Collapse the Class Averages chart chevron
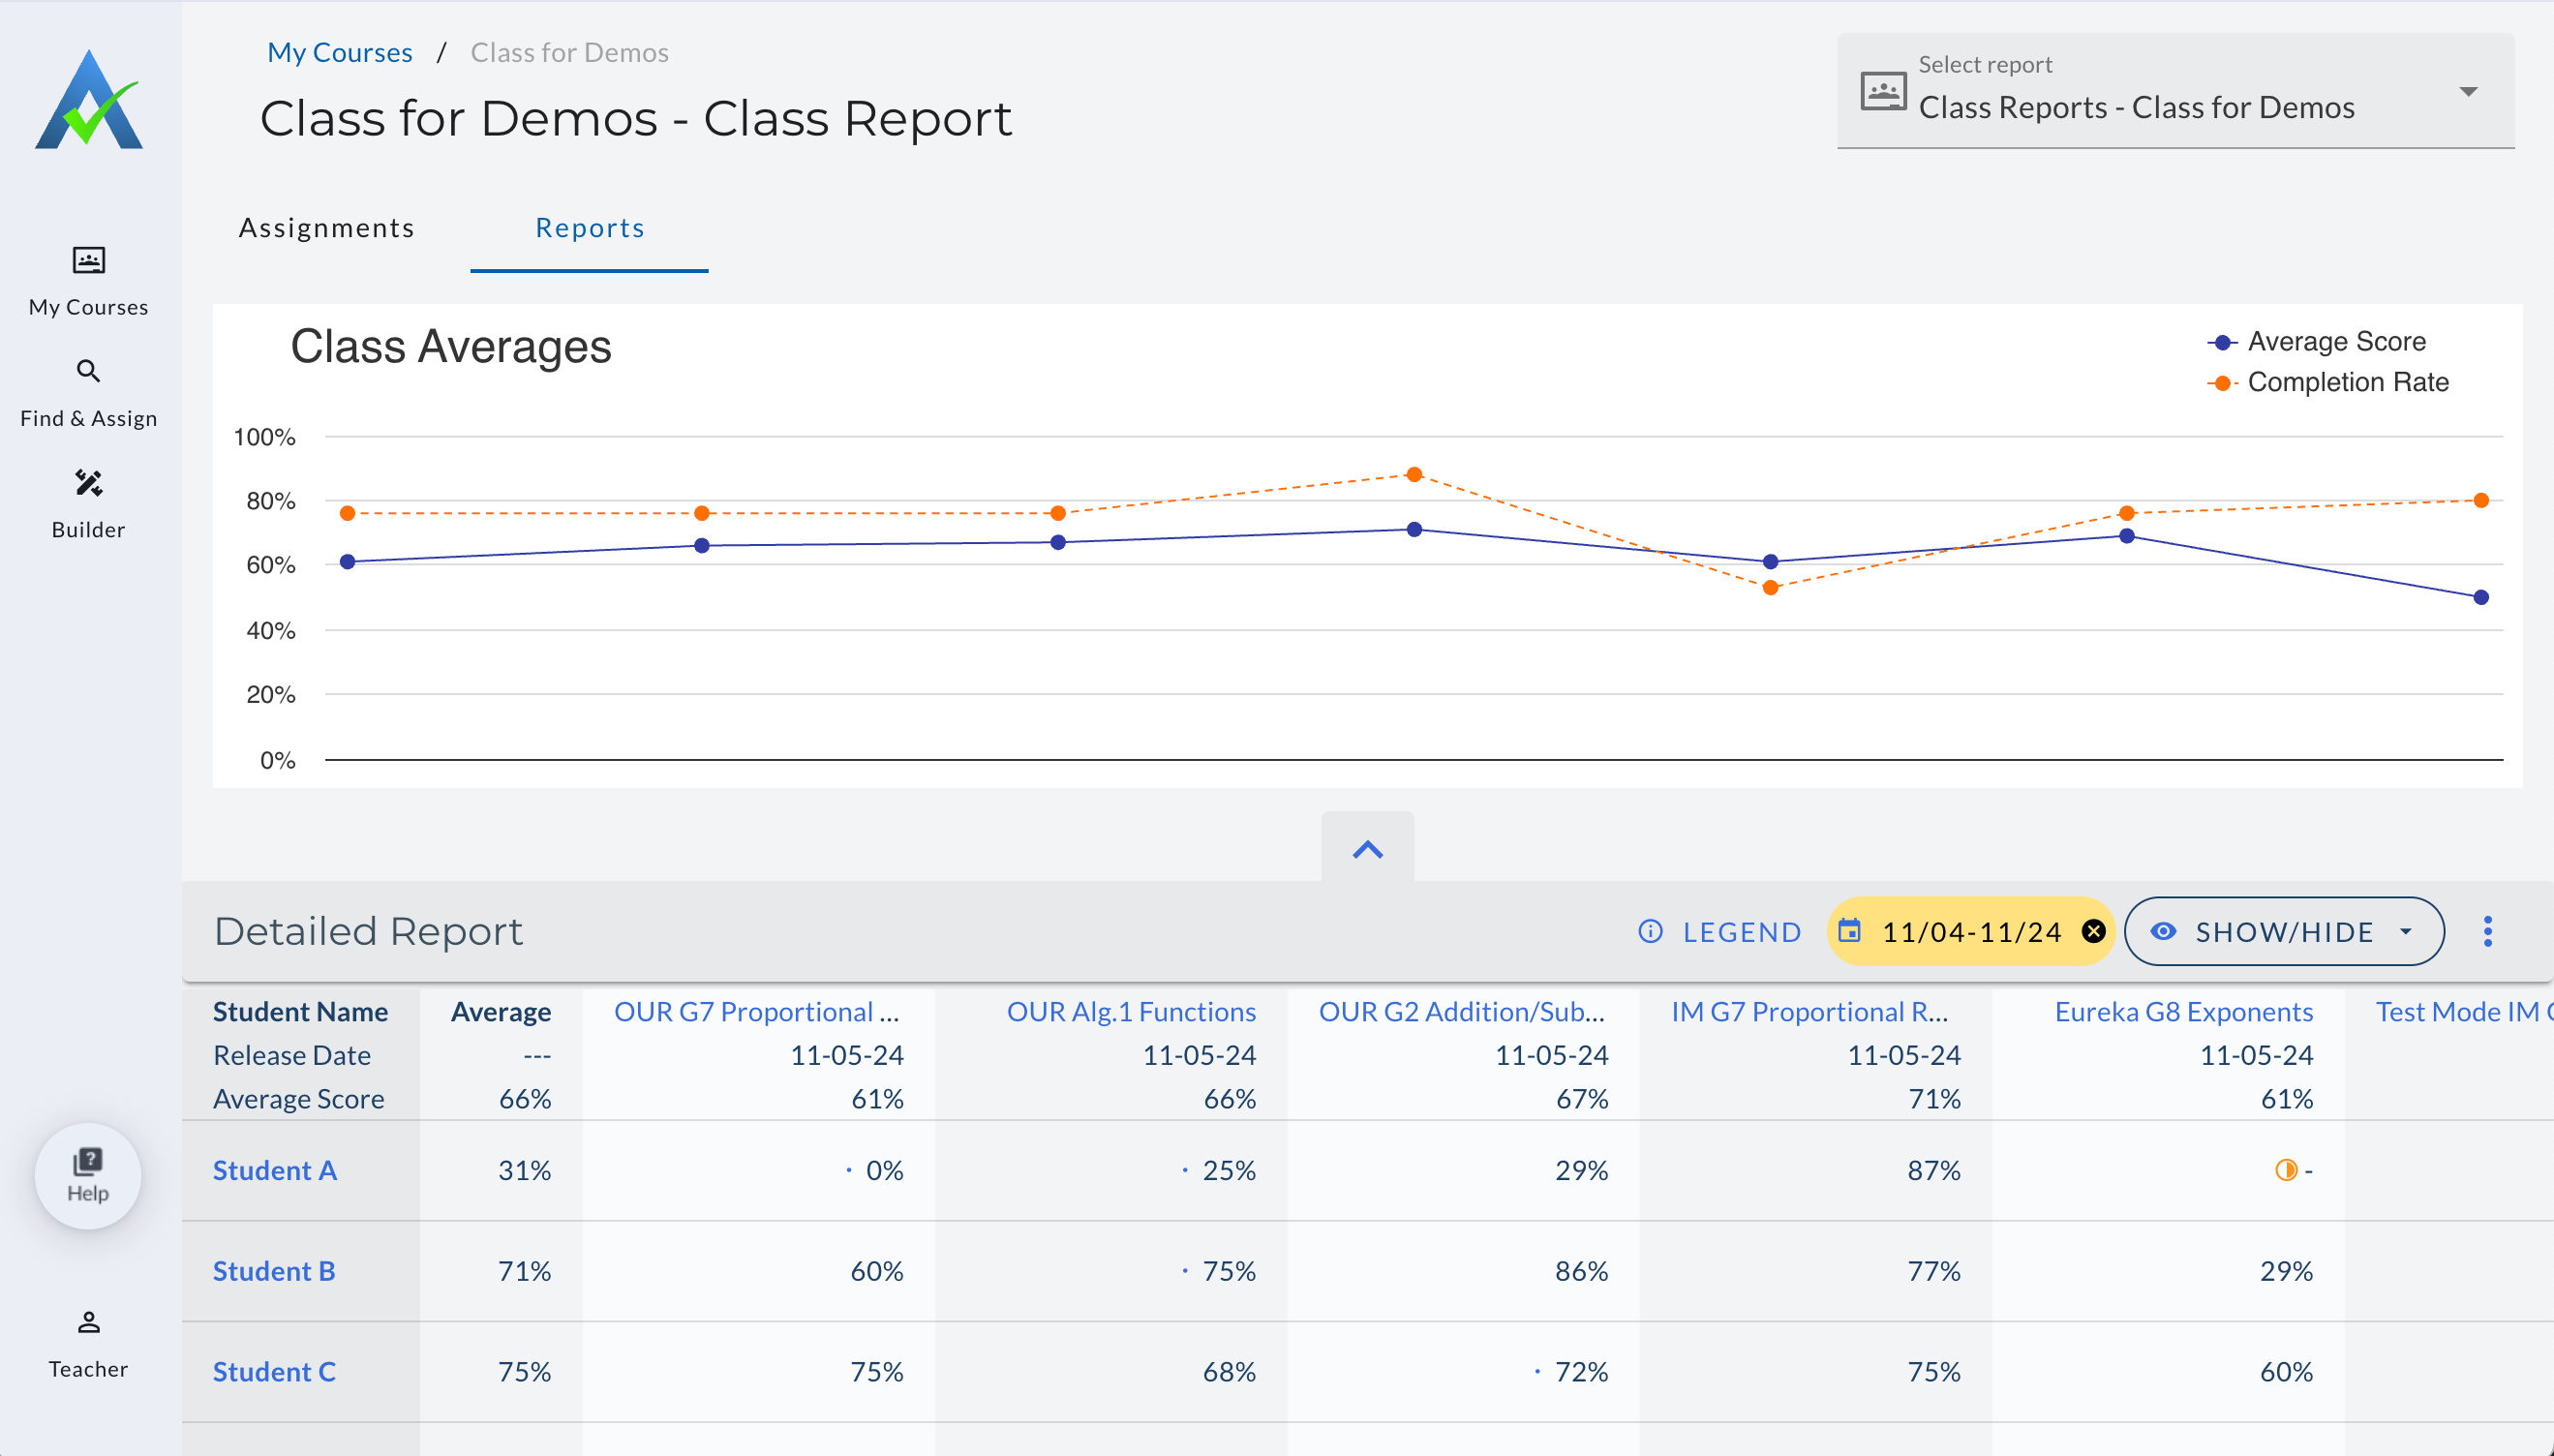The image size is (2554, 1456). pyautogui.click(x=1367, y=849)
